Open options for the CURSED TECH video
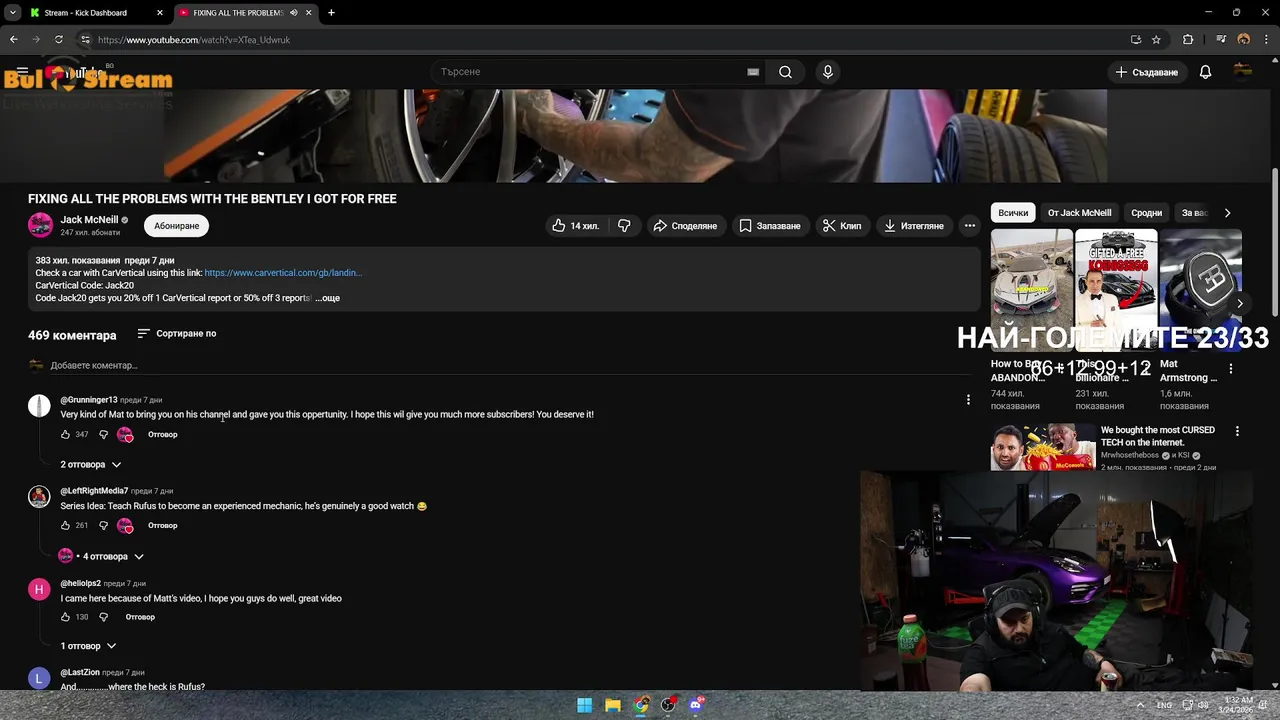The height and width of the screenshot is (720, 1280). pos(1237,431)
